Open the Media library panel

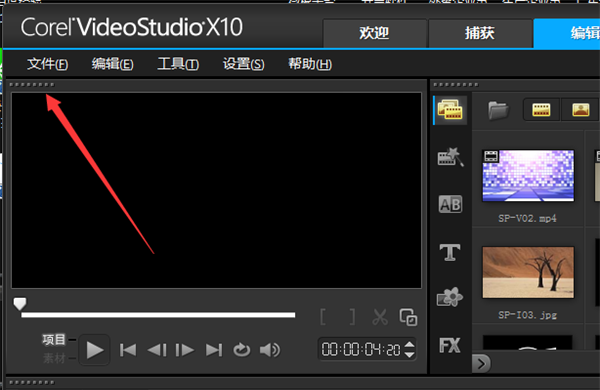450,110
